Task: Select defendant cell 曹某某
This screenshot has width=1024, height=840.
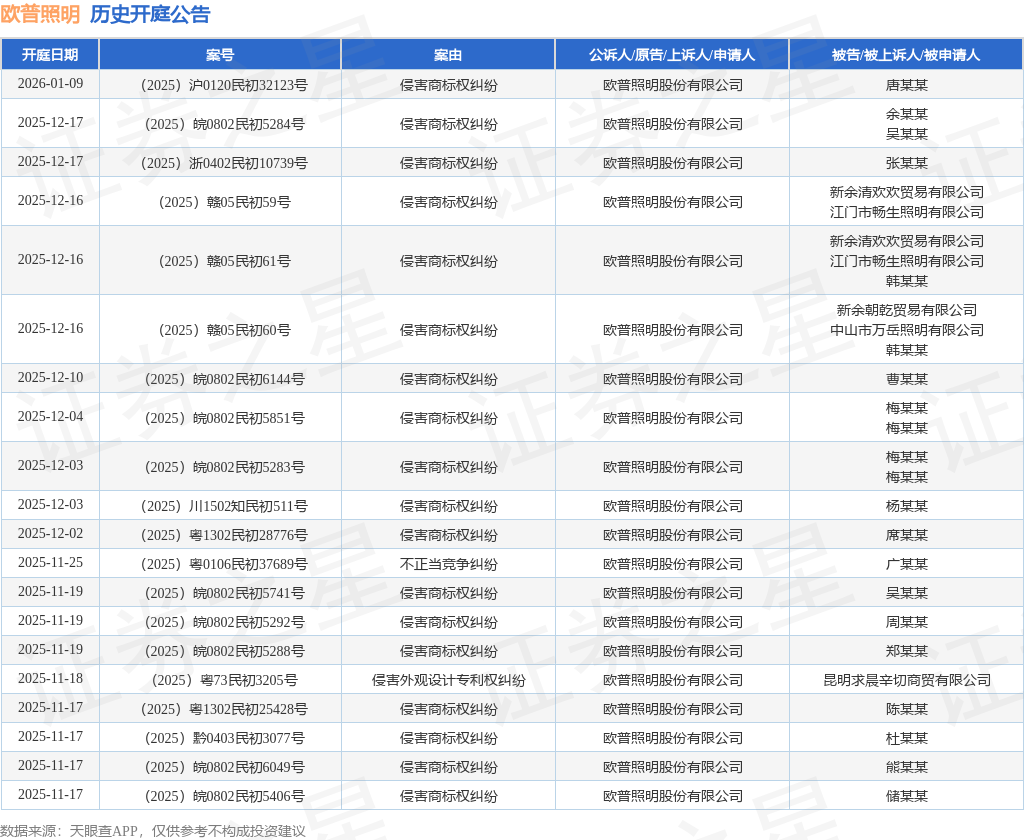Action: 906,380
